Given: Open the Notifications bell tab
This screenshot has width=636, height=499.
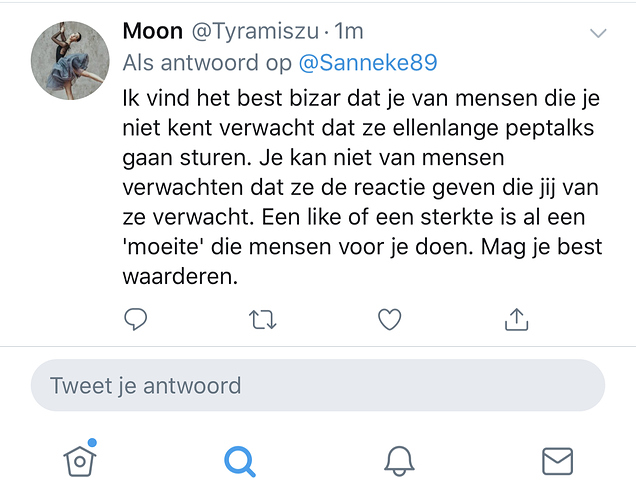Looking at the screenshot, I should 399,460.
